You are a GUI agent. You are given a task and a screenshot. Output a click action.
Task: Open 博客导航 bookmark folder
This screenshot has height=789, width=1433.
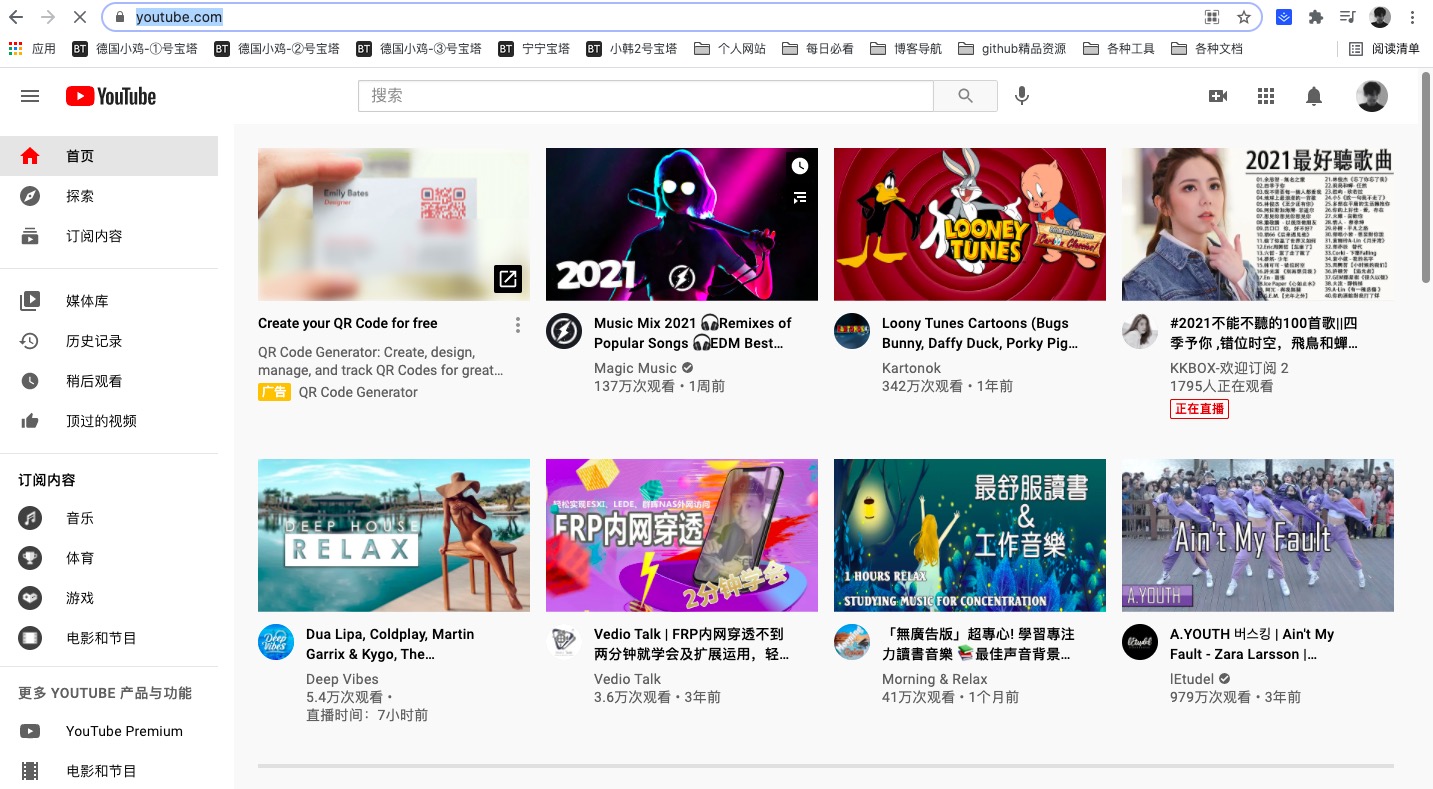coord(906,48)
